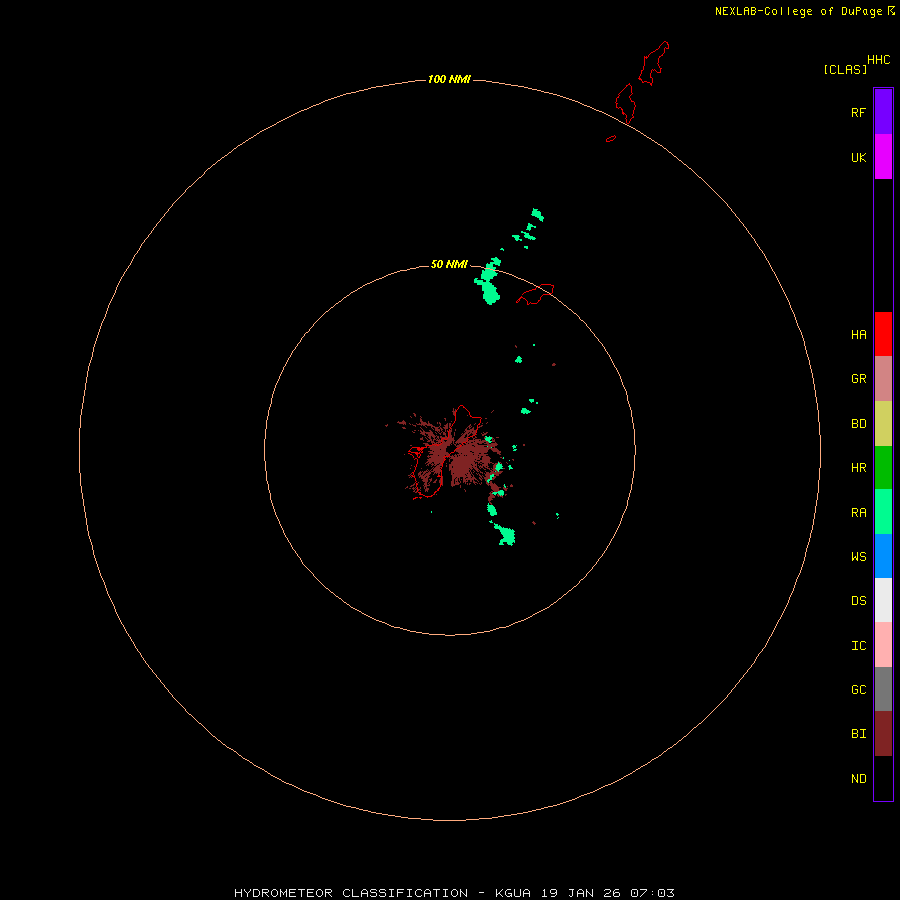Viewport: 900px width, 900px height.
Task: Click the HA legend label
Action: 858,335
